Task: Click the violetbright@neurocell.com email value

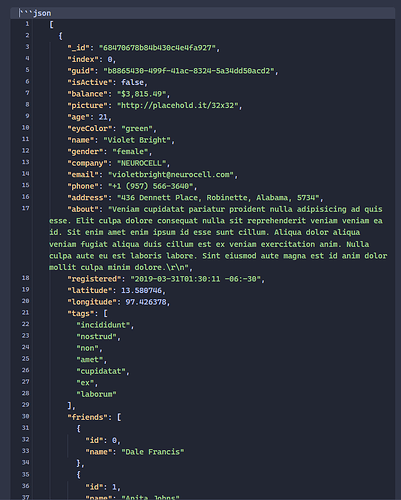Action: click(171, 175)
